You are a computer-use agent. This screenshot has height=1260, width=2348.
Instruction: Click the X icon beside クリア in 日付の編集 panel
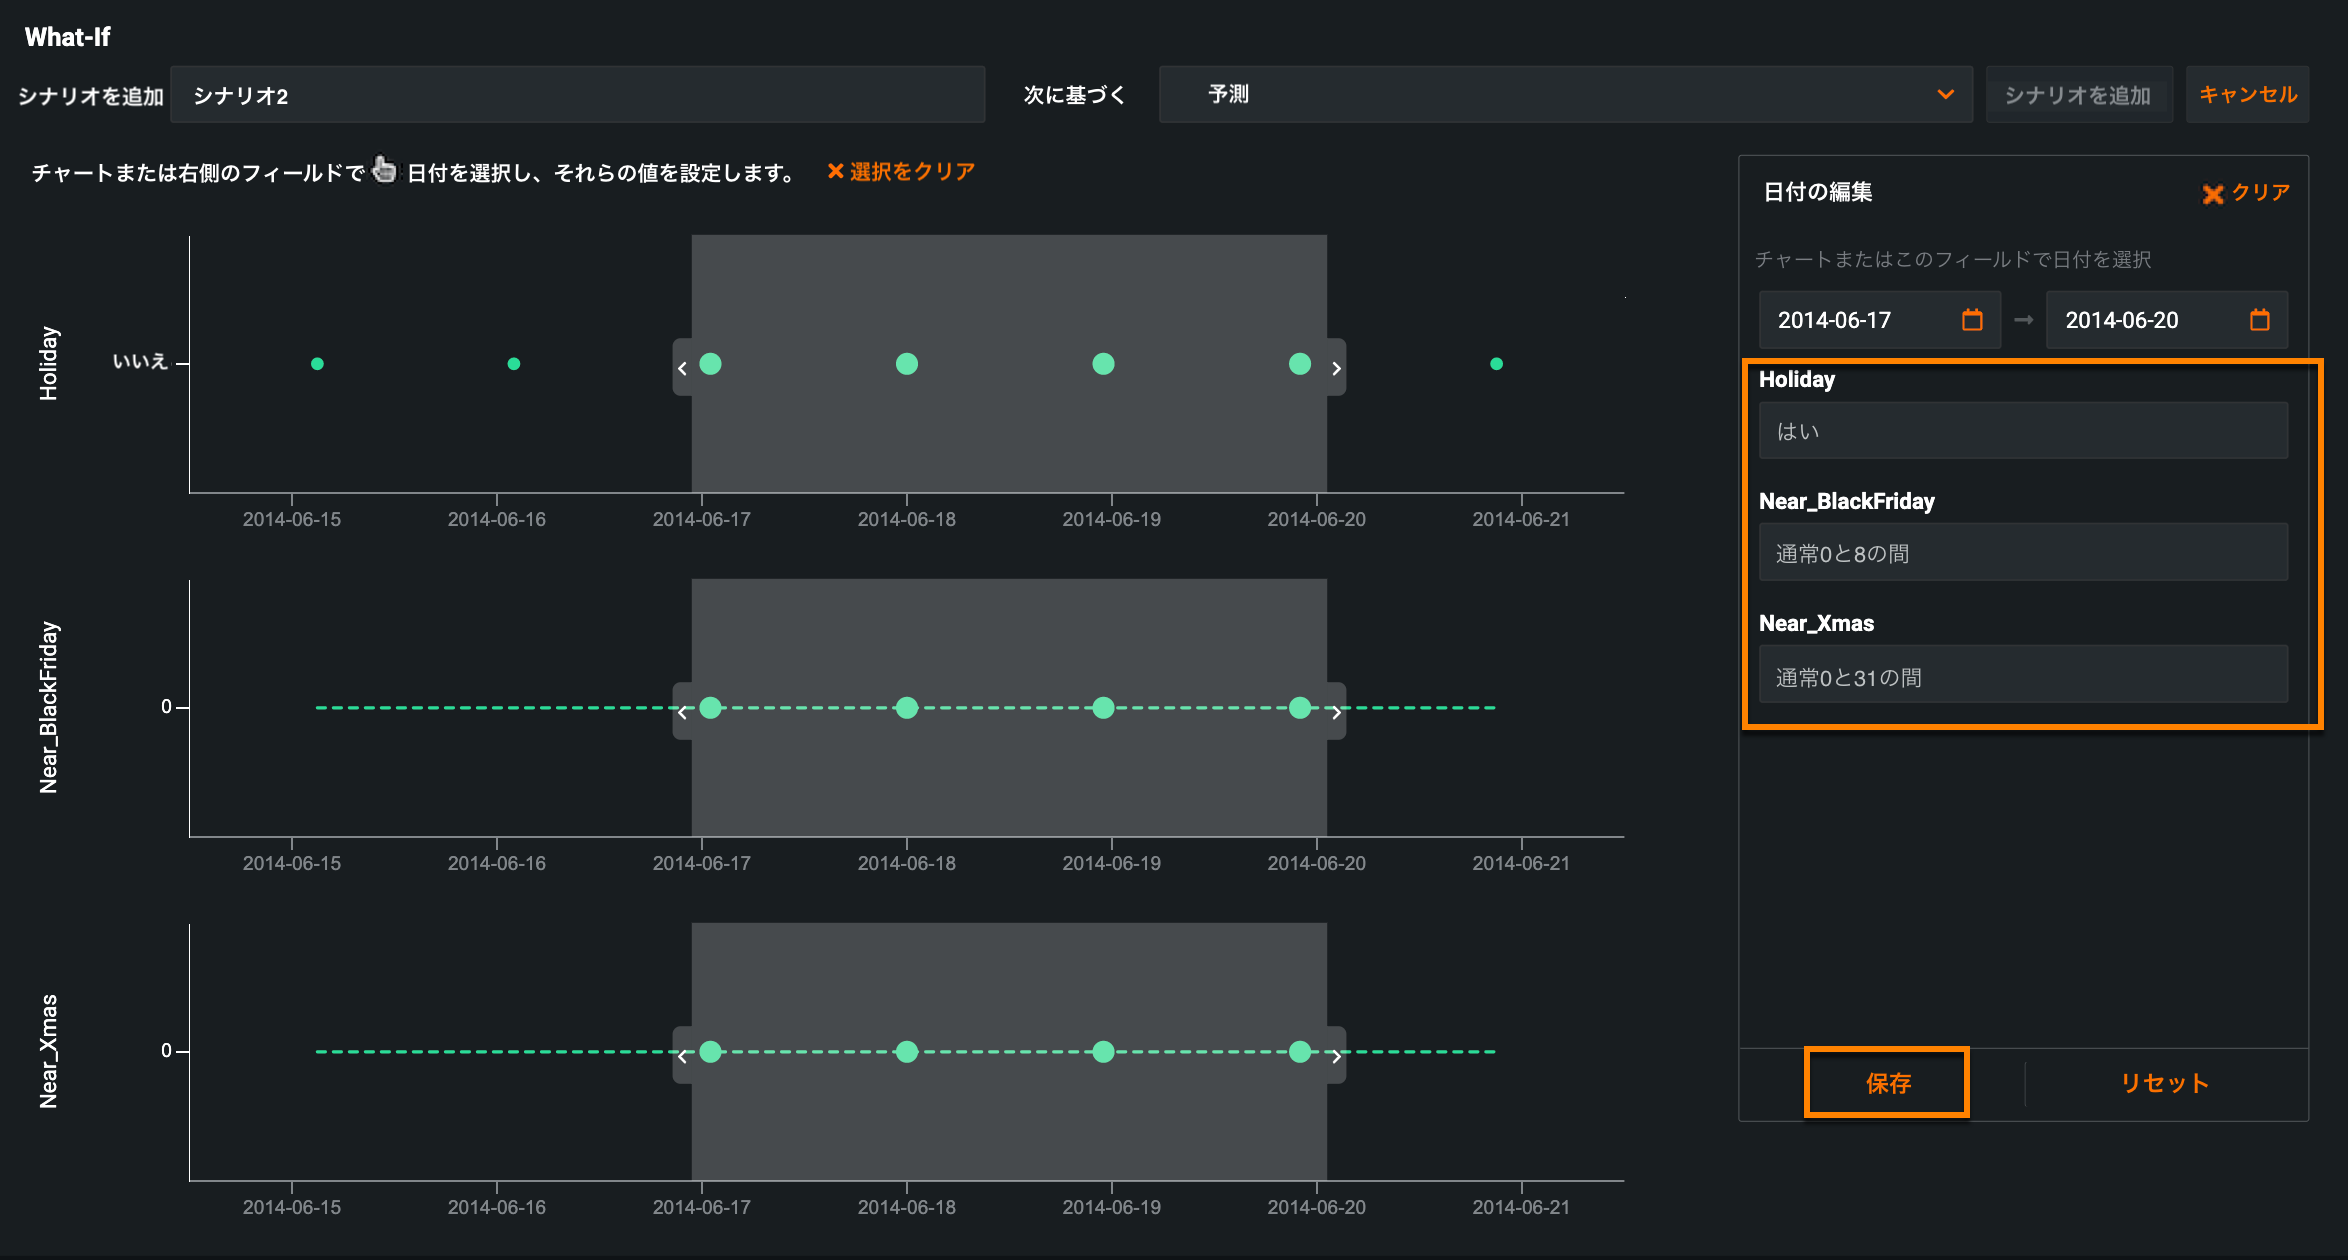(2212, 194)
